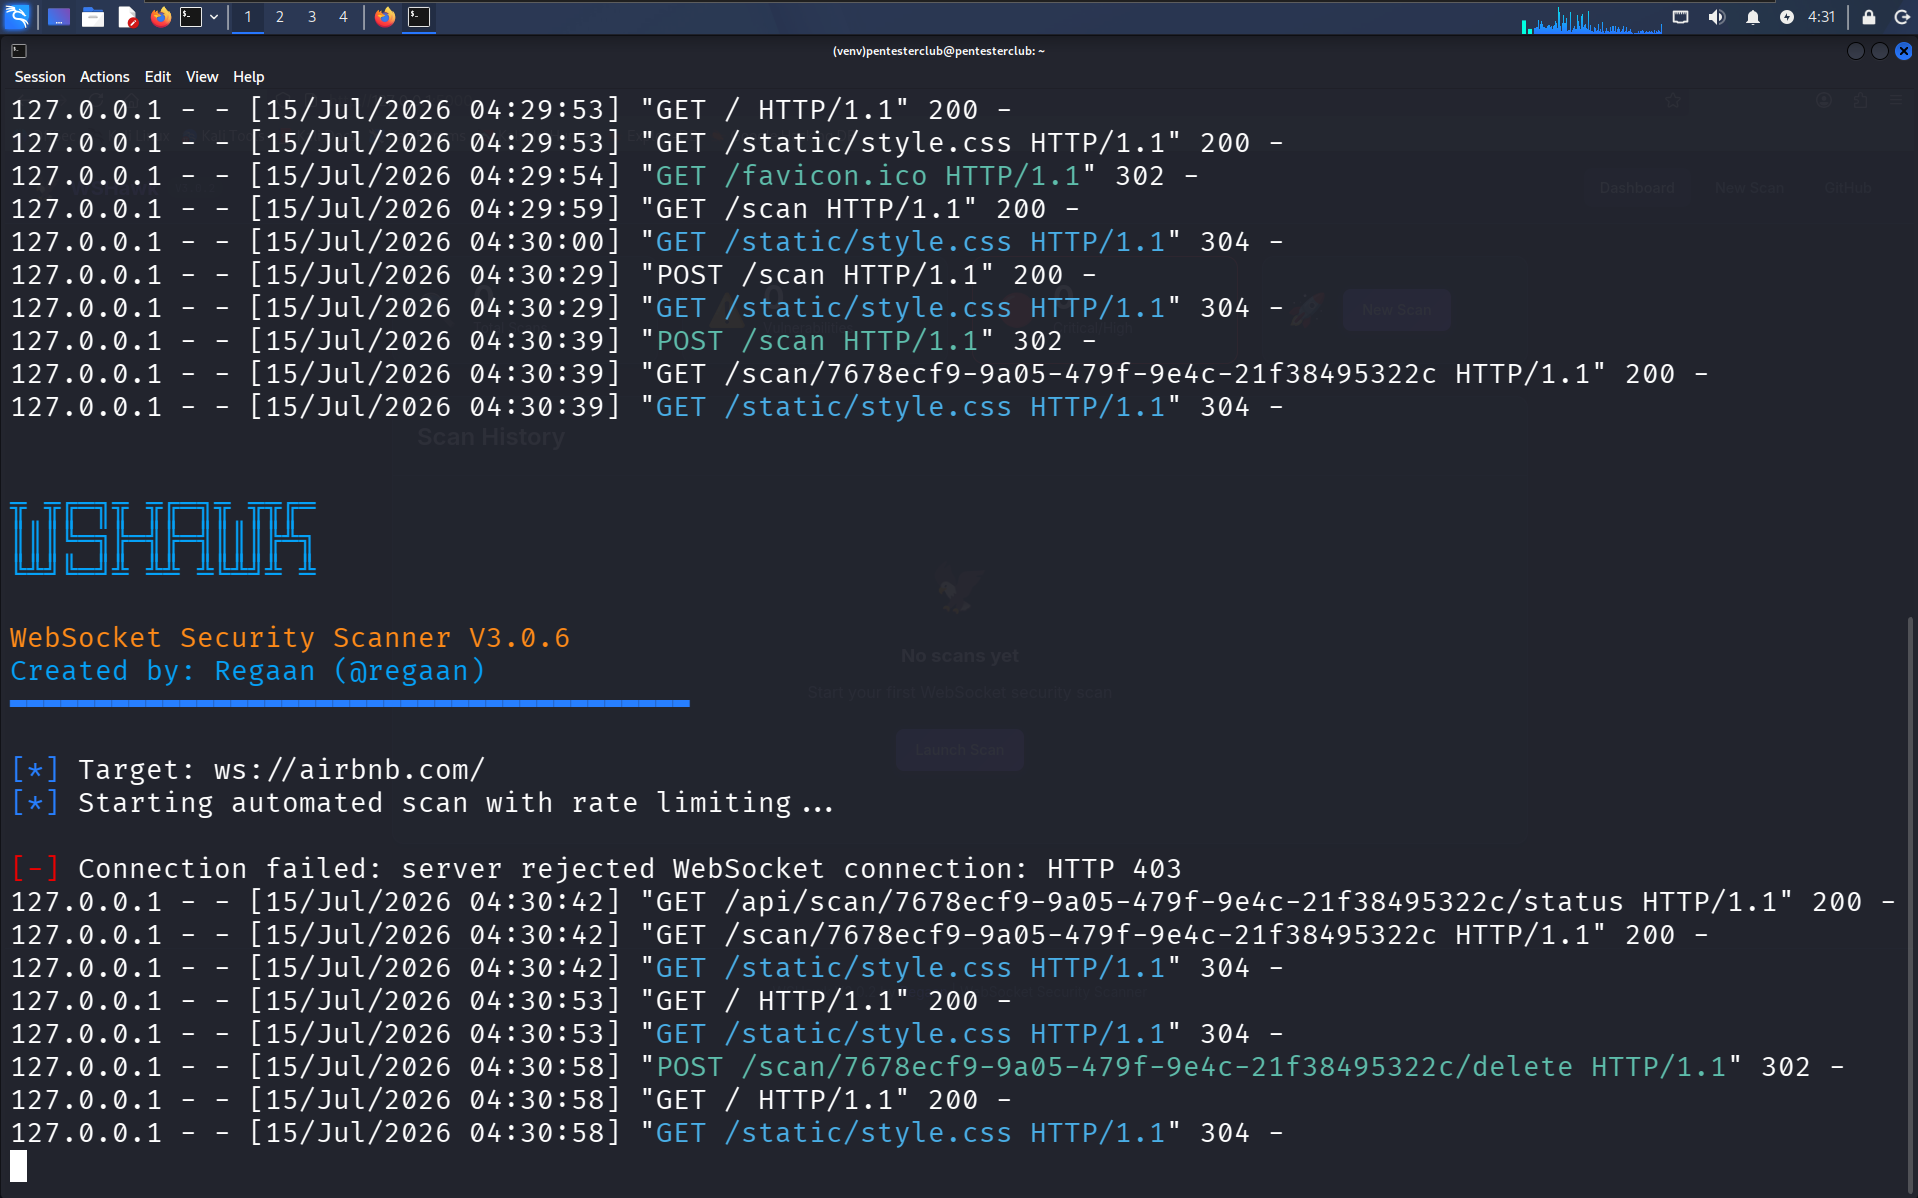Open the power manager tray icon
Image resolution: width=1918 pixels, height=1198 pixels.
click(x=1787, y=16)
